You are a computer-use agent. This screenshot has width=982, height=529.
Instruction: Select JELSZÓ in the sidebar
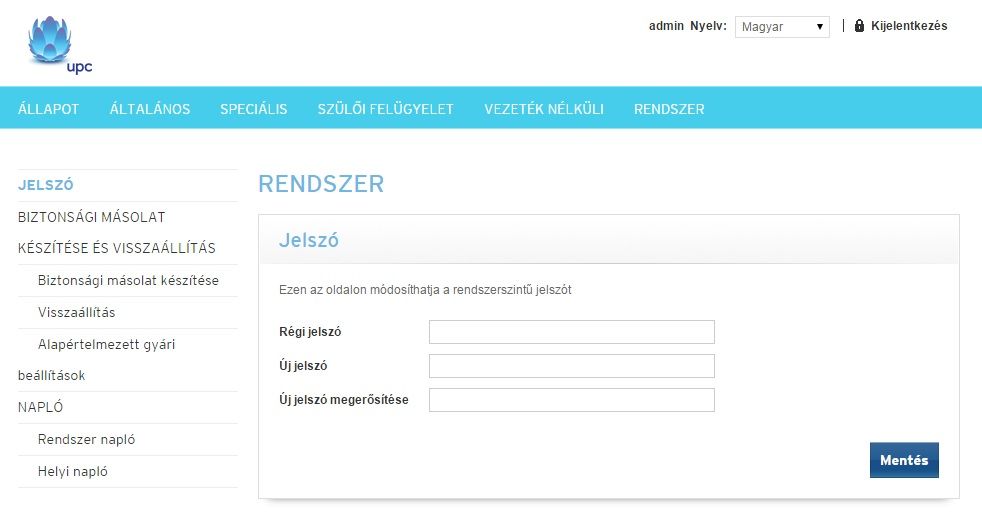click(x=46, y=185)
